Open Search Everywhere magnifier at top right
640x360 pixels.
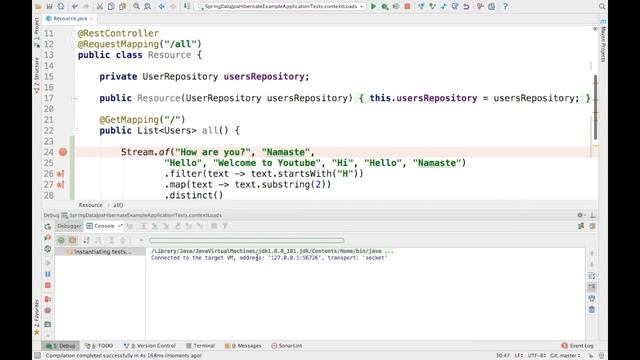point(602,6)
